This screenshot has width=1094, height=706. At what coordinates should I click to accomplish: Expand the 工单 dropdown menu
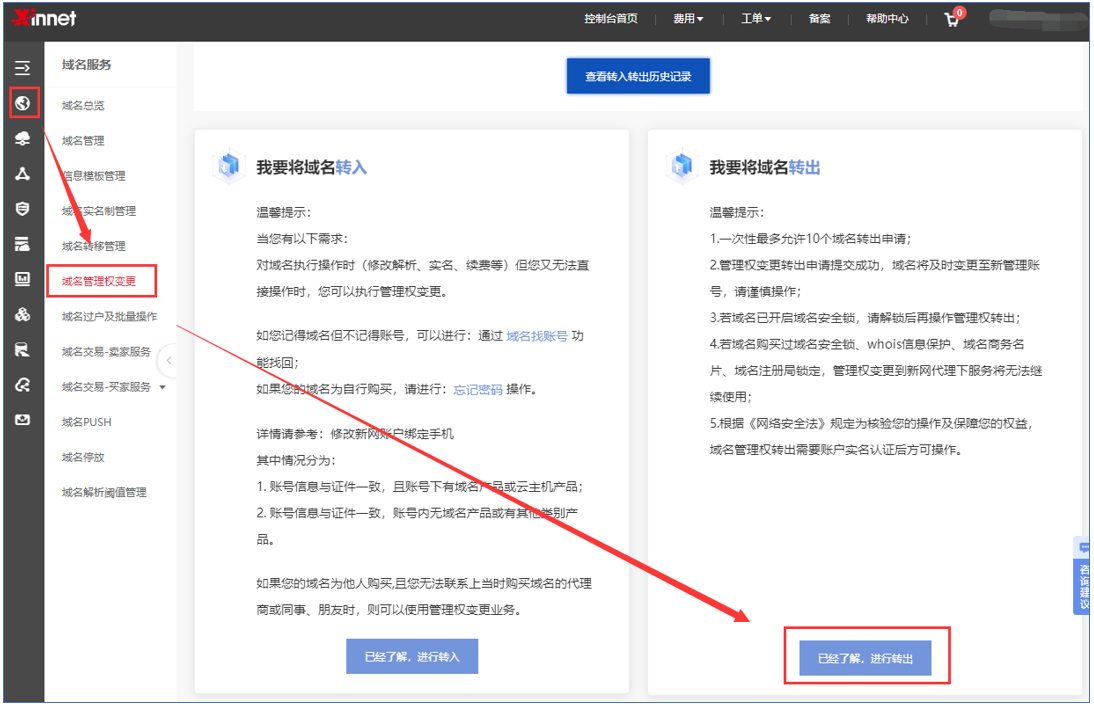(755, 19)
